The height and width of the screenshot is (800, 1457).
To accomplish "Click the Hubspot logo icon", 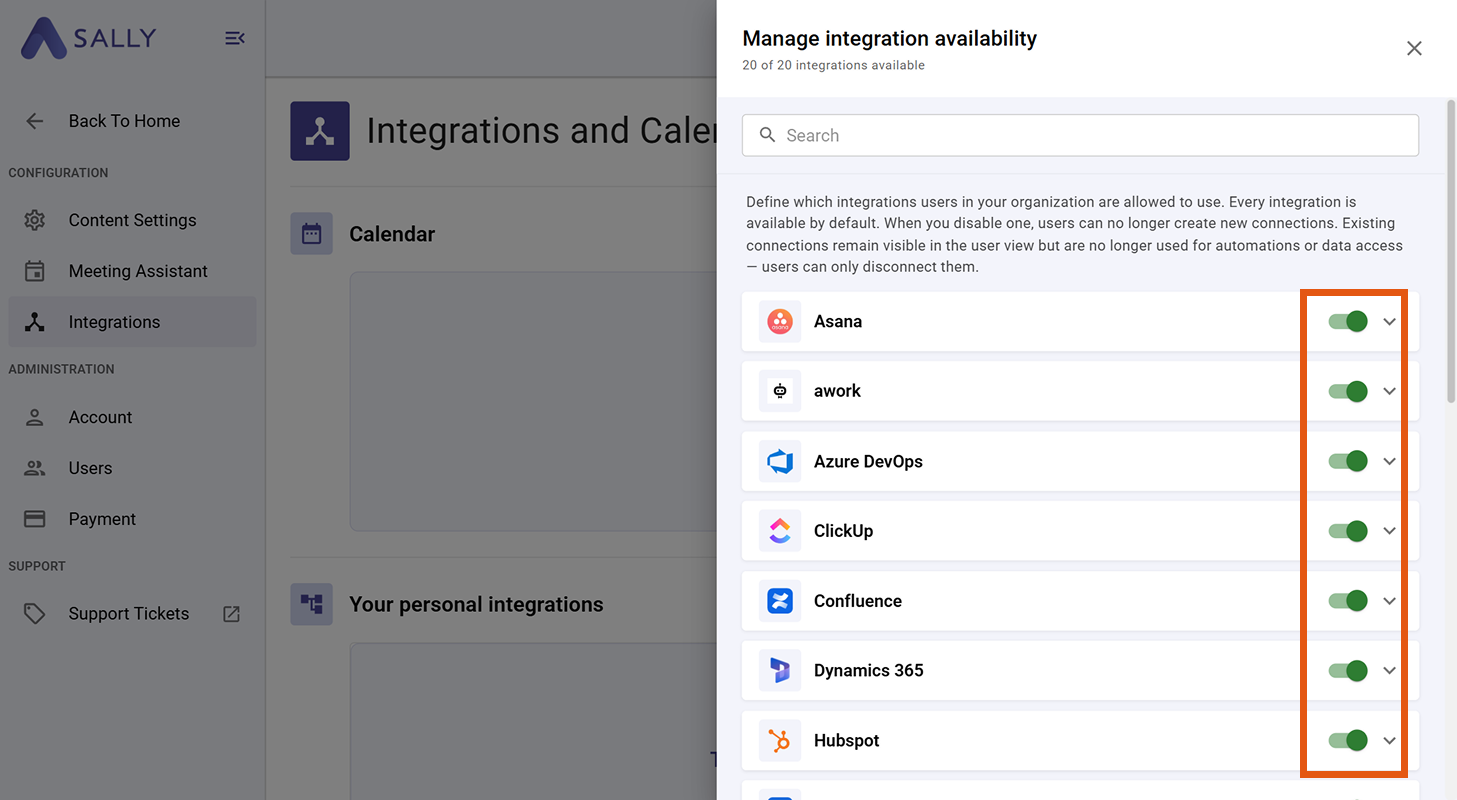I will tap(779, 741).
